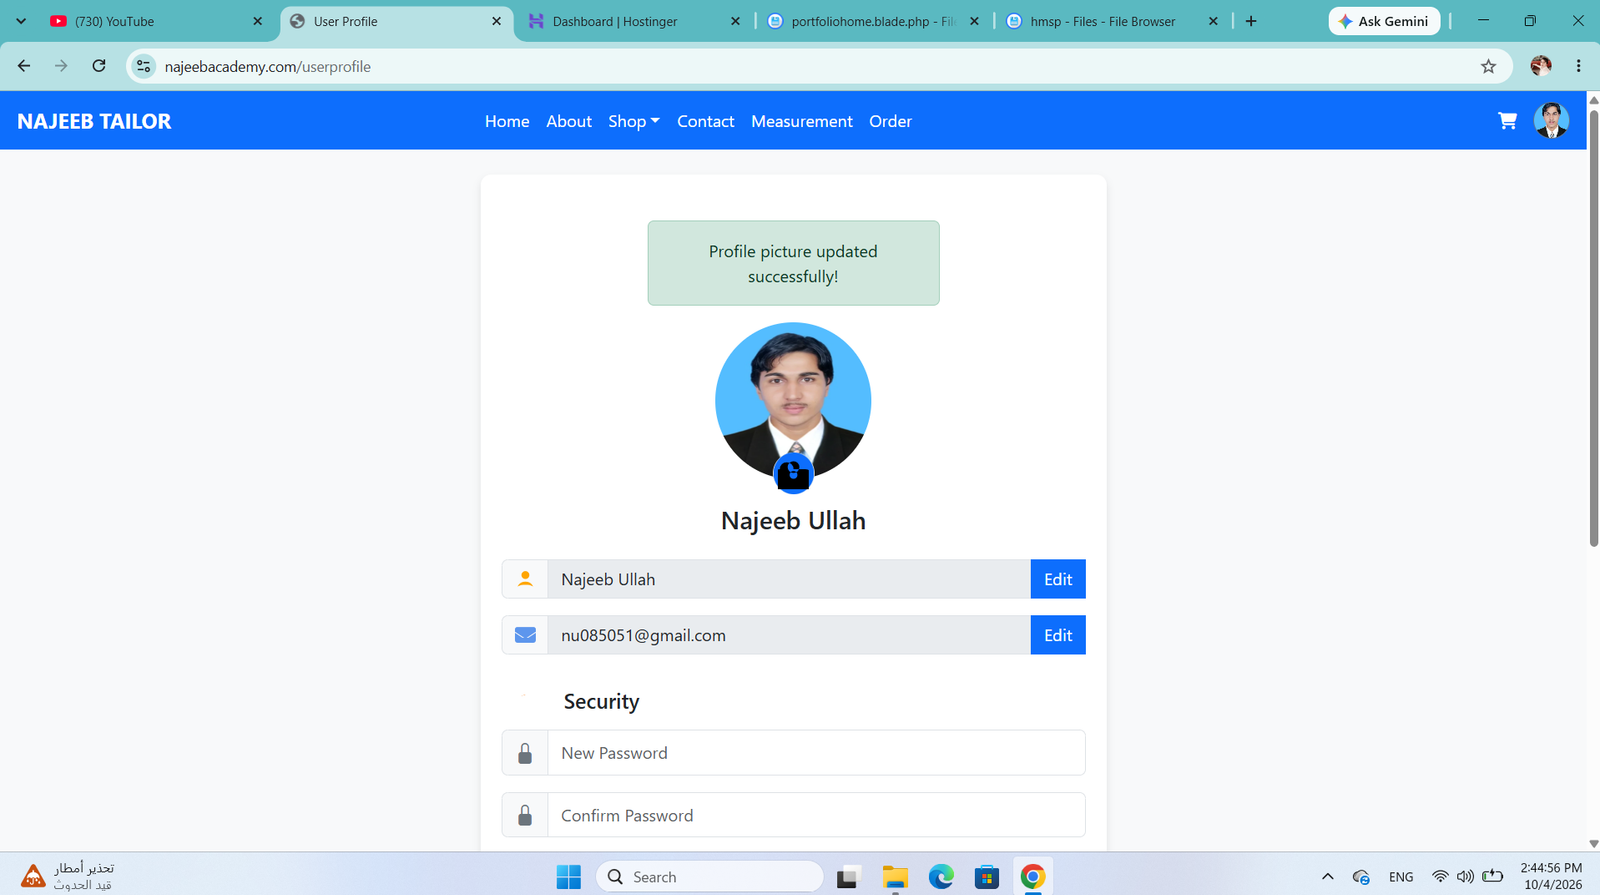Screen dimensions: 1600x895
Task: Show hidden system tray icons
Action: click(1327, 877)
